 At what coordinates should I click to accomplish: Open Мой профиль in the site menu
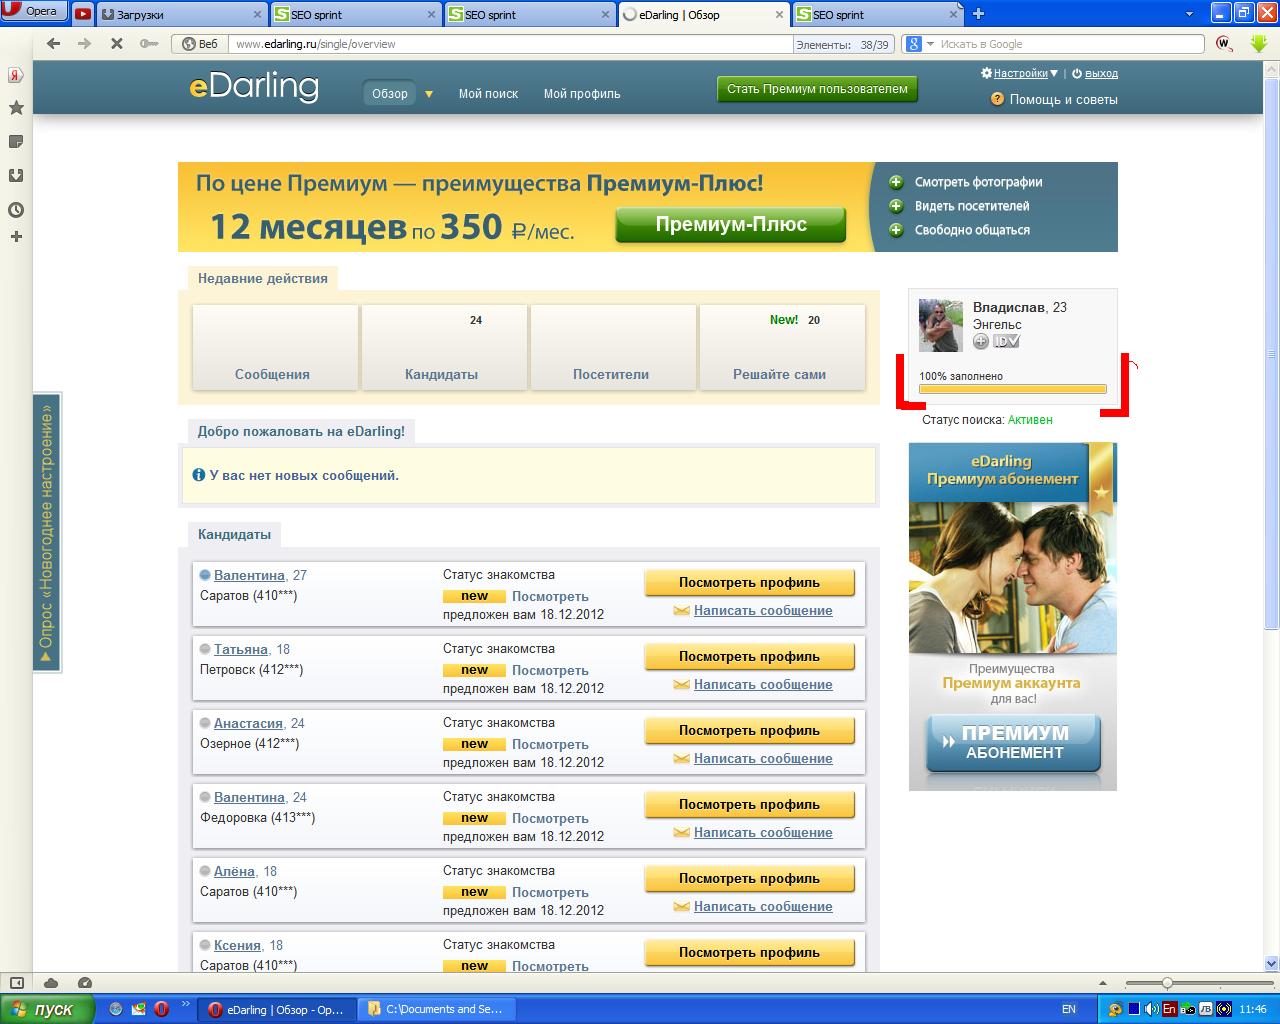[x=582, y=94]
